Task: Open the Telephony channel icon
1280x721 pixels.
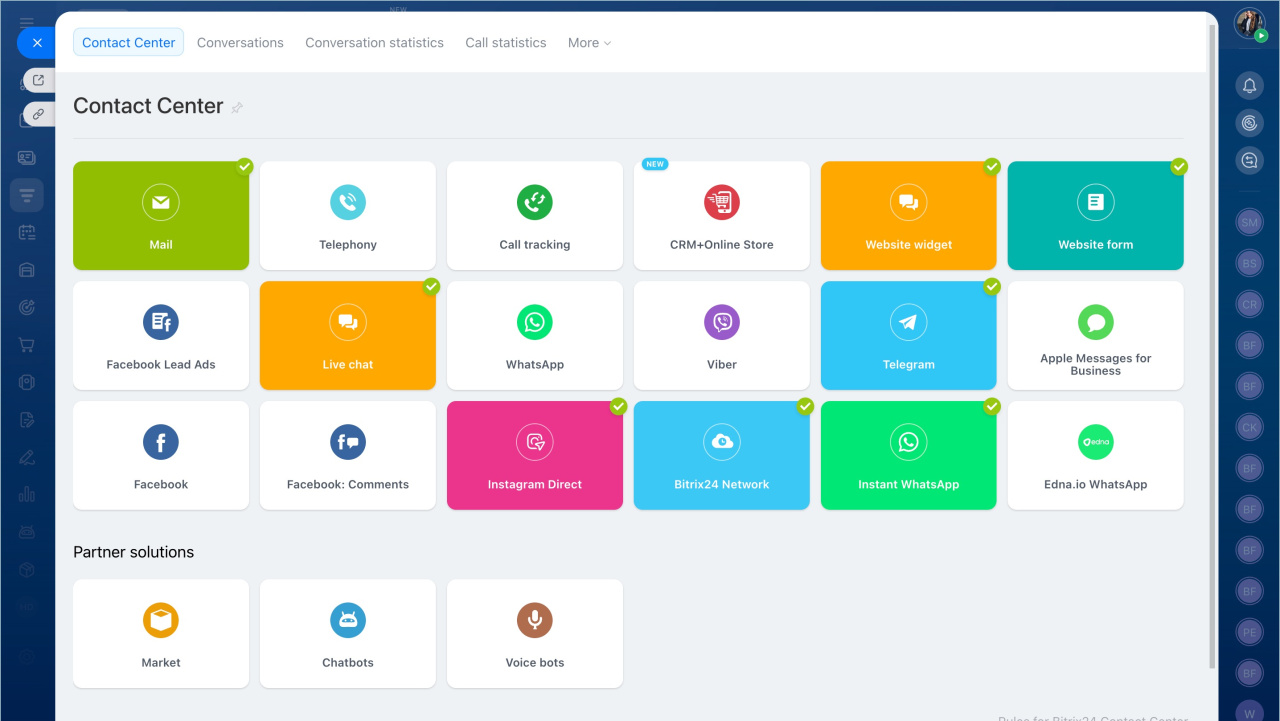Action: 348,203
